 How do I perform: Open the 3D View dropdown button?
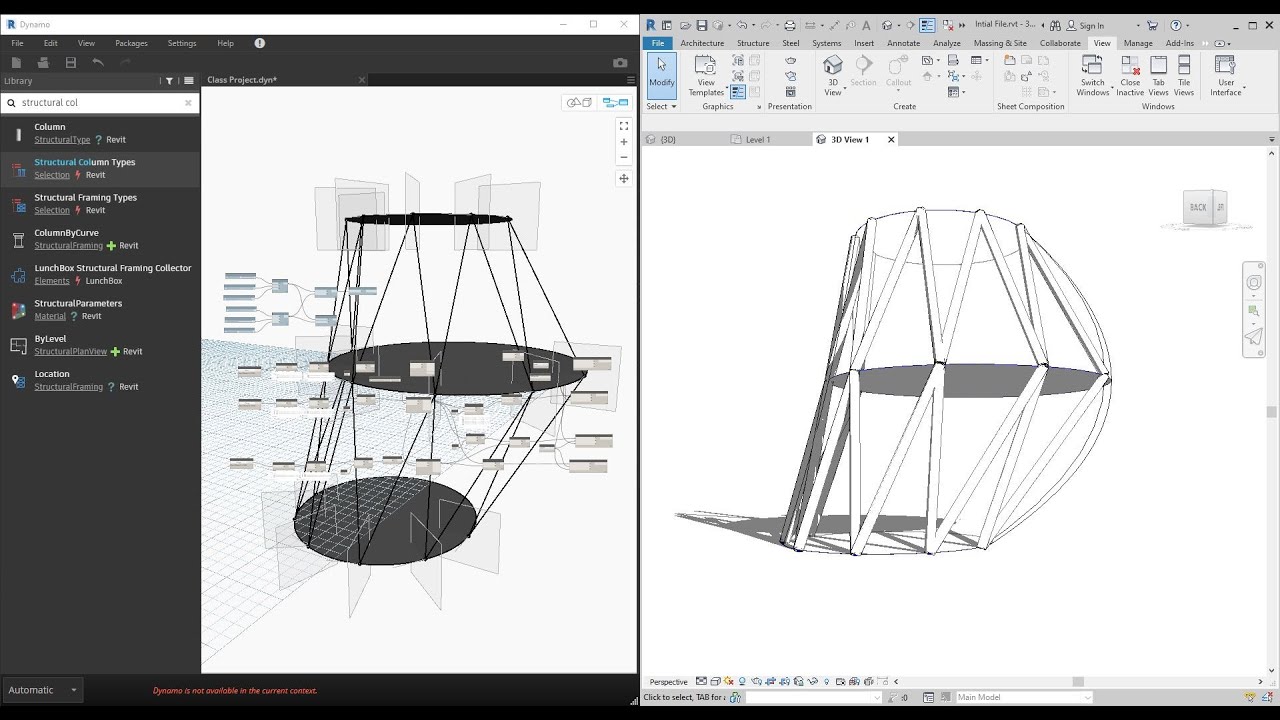pyautogui.click(x=833, y=76)
